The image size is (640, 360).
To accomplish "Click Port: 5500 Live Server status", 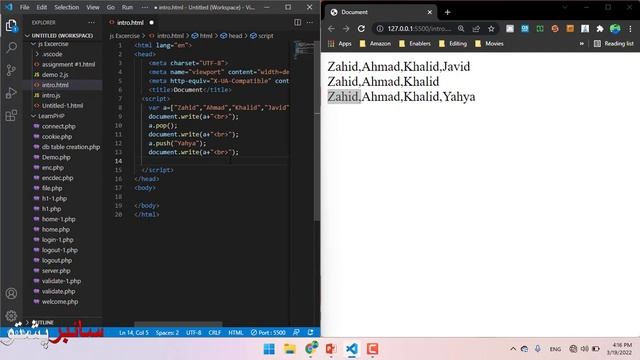I will click(268, 333).
